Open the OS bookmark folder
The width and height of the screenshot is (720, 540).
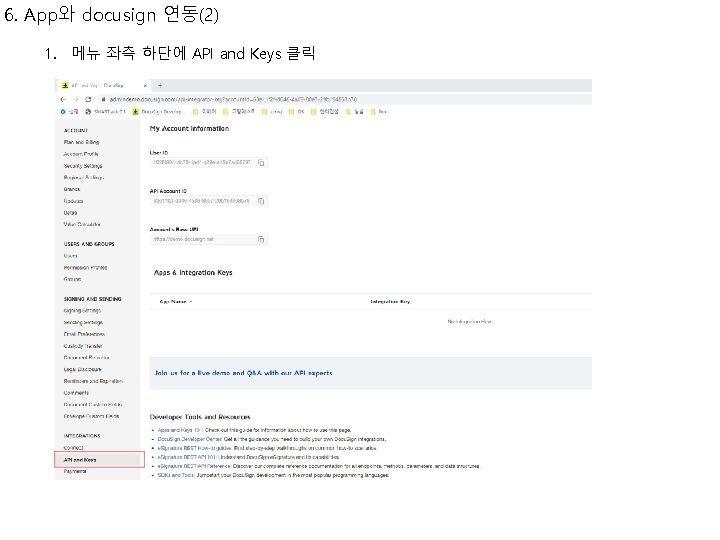click(x=297, y=112)
